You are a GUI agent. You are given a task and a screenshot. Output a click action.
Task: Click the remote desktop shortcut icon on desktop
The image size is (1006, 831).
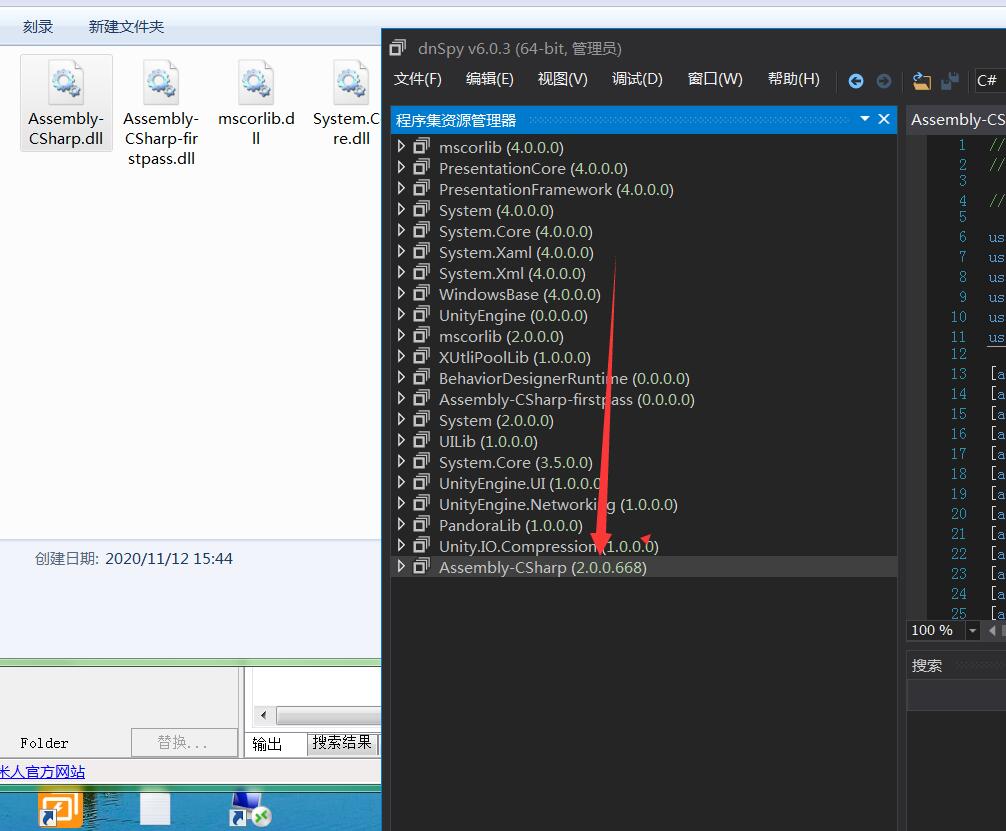[250, 809]
